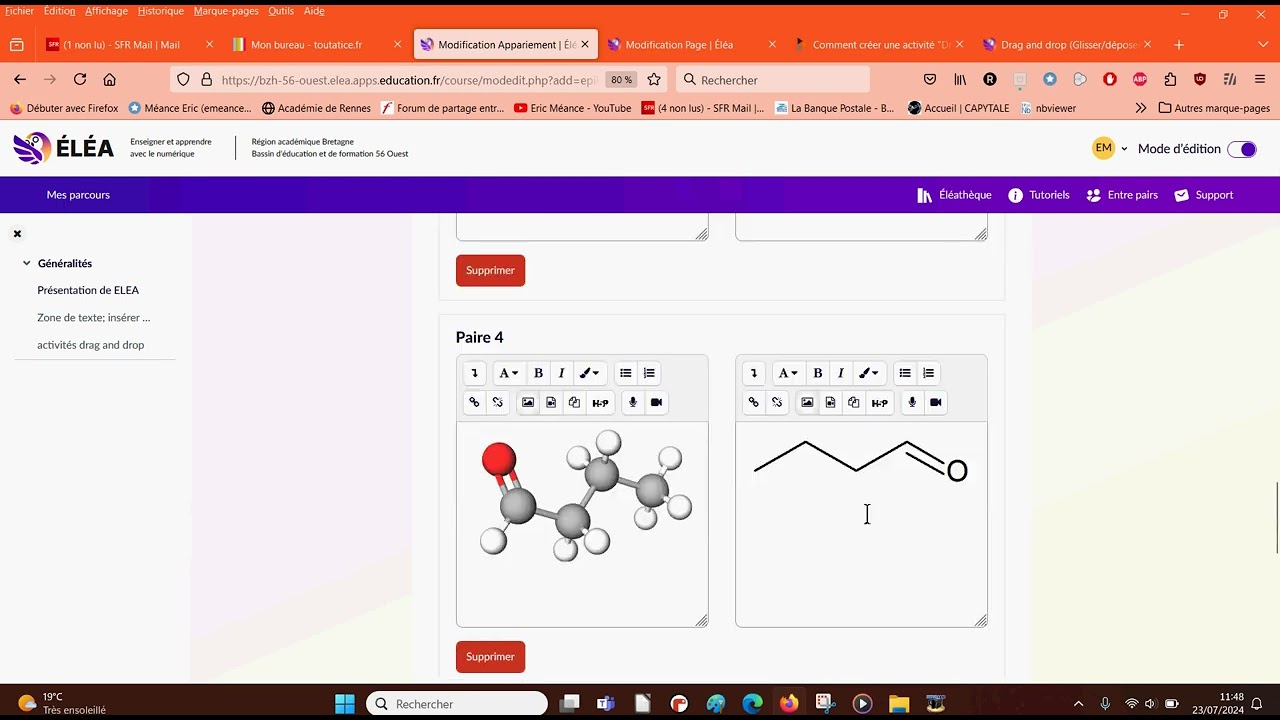Viewport: 1280px width, 720px height.
Task: Record audio in right Paire 4 editor
Action: click(912, 402)
